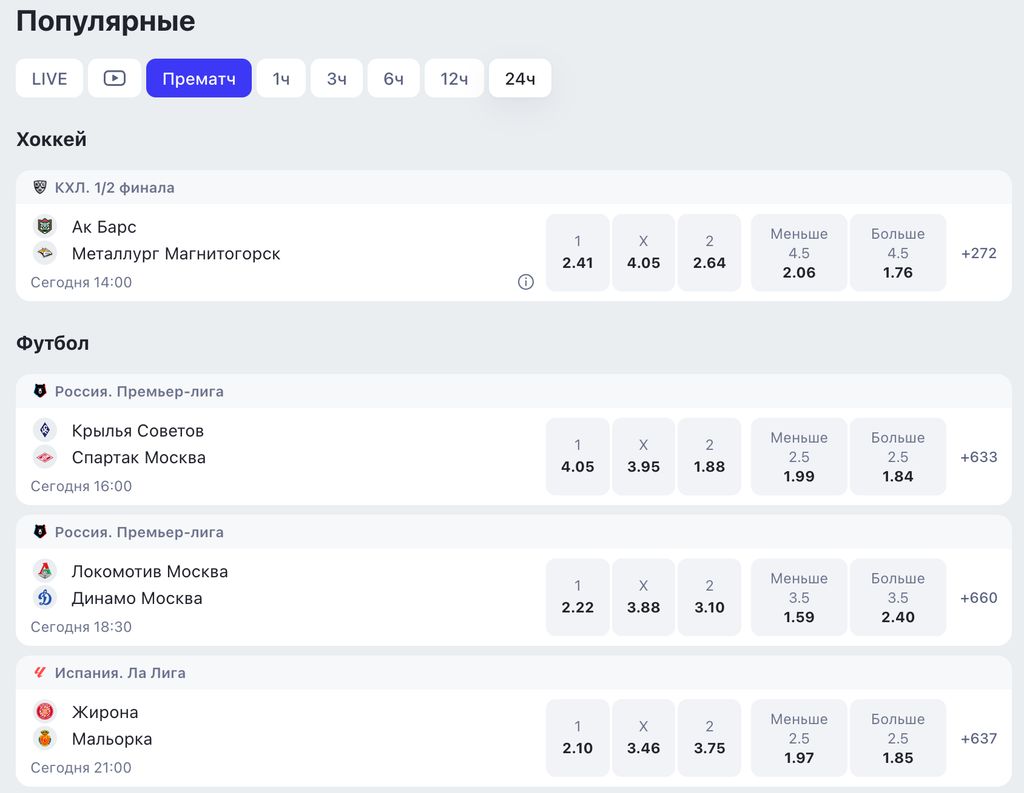Select draw odds 3.95 for Крылья Советов match
The width and height of the screenshot is (1024, 793).
643,457
